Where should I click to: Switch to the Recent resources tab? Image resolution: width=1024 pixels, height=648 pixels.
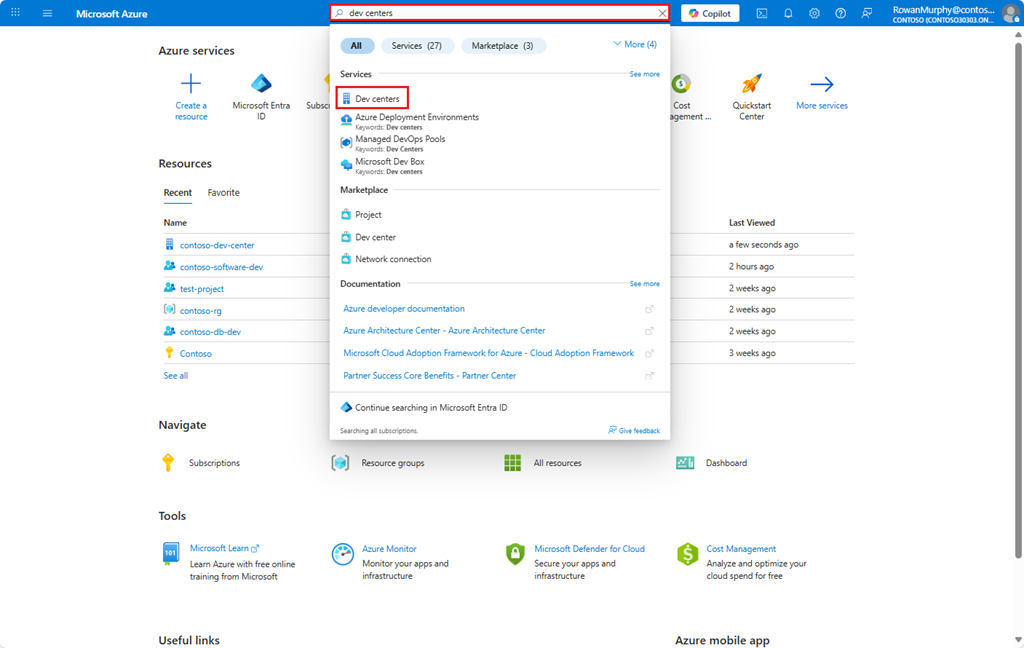tap(178, 193)
